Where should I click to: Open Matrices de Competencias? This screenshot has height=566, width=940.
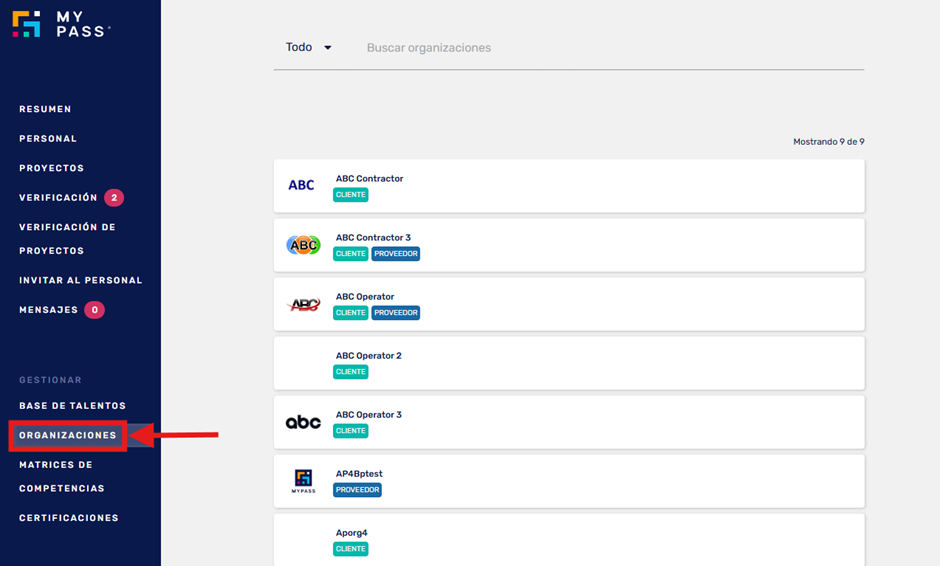(62, 476)
